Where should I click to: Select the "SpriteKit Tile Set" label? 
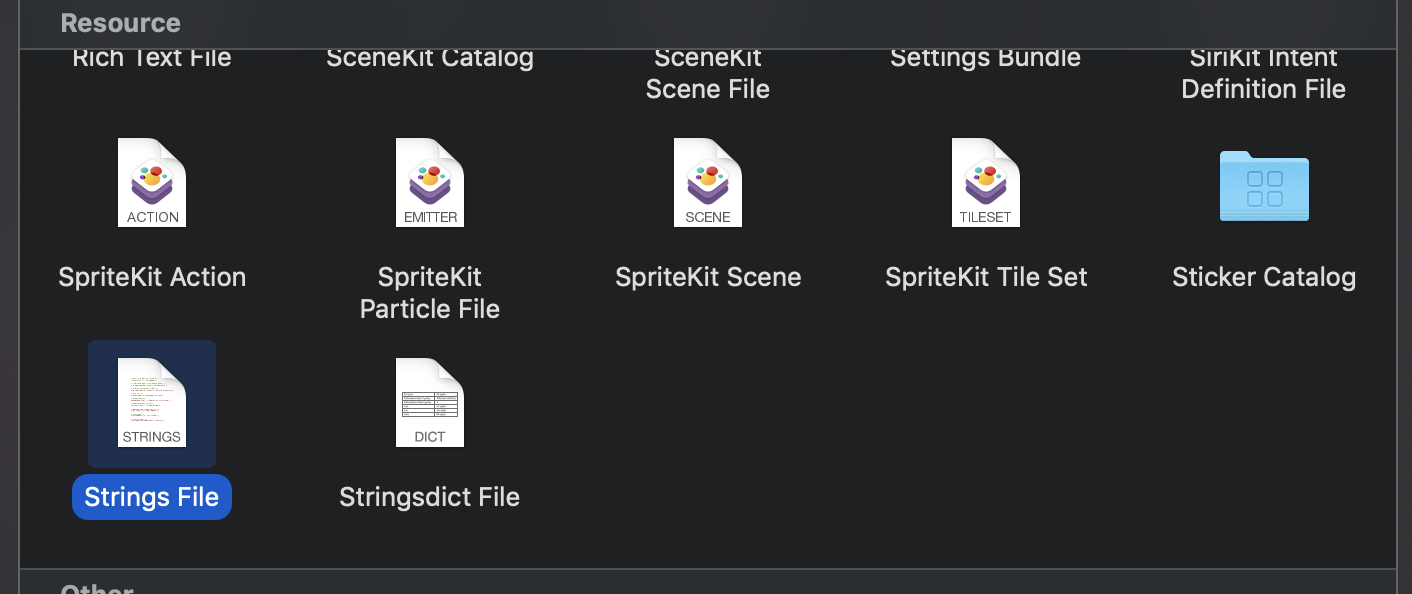pyautogui.click(x=986, y=277)
